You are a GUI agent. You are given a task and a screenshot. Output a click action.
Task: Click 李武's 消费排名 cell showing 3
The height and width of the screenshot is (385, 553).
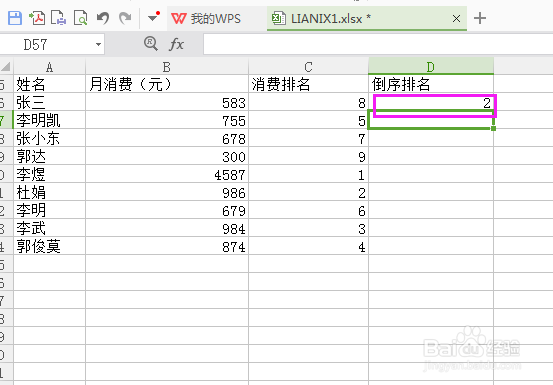coord(308,228)
